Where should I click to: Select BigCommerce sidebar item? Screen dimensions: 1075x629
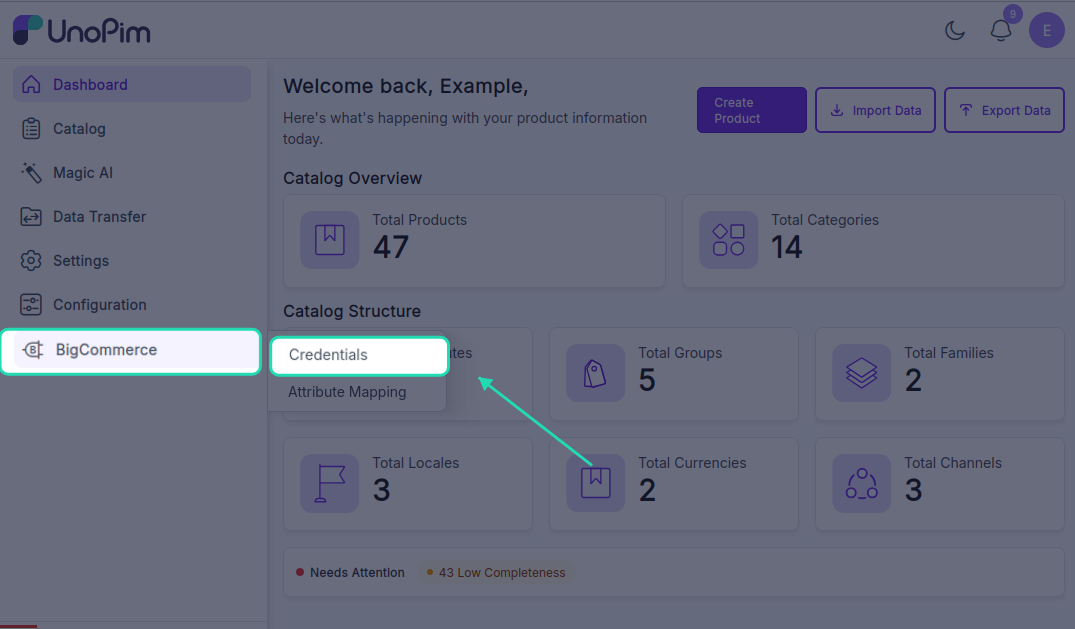point(131,351)
